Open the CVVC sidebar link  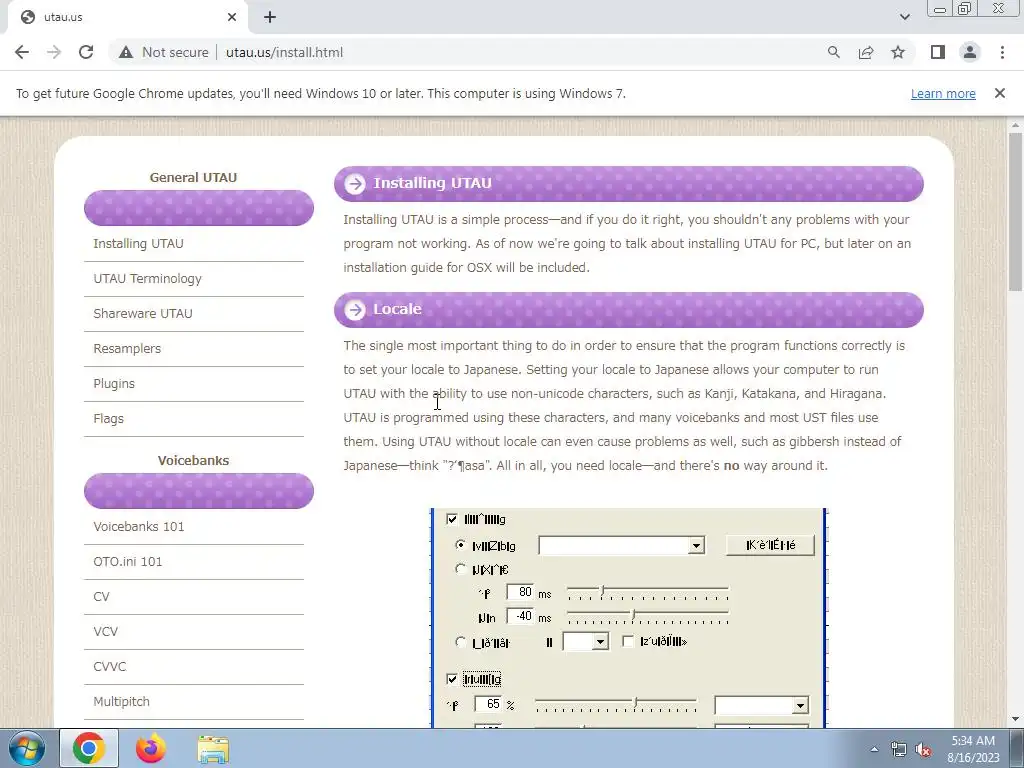pyautogui.click(x=110, y=667)
